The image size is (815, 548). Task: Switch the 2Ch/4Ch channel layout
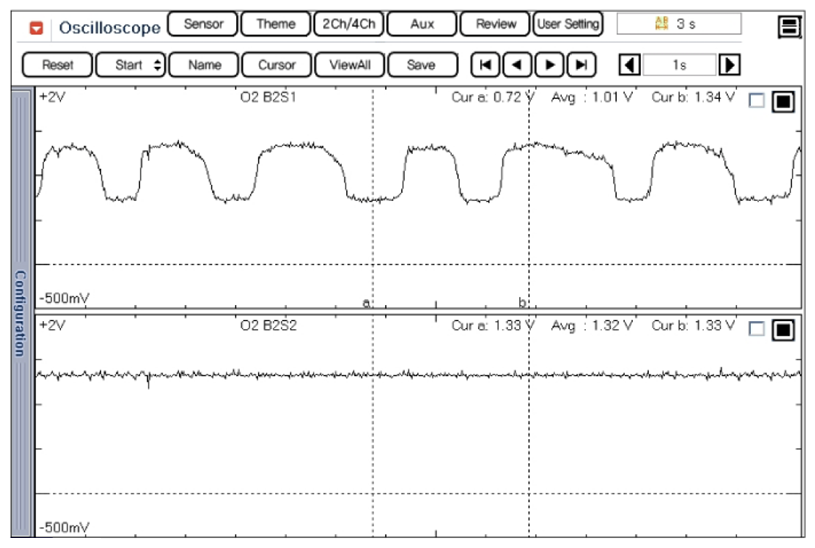(x=347, y=24)
